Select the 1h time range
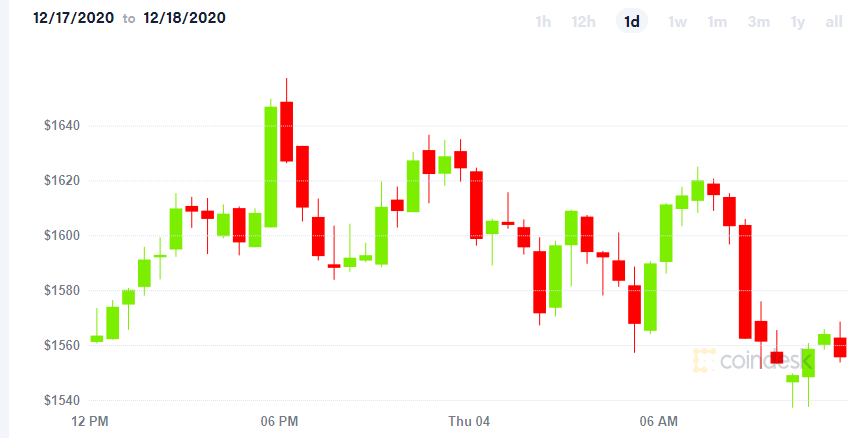 click(543, 22)
